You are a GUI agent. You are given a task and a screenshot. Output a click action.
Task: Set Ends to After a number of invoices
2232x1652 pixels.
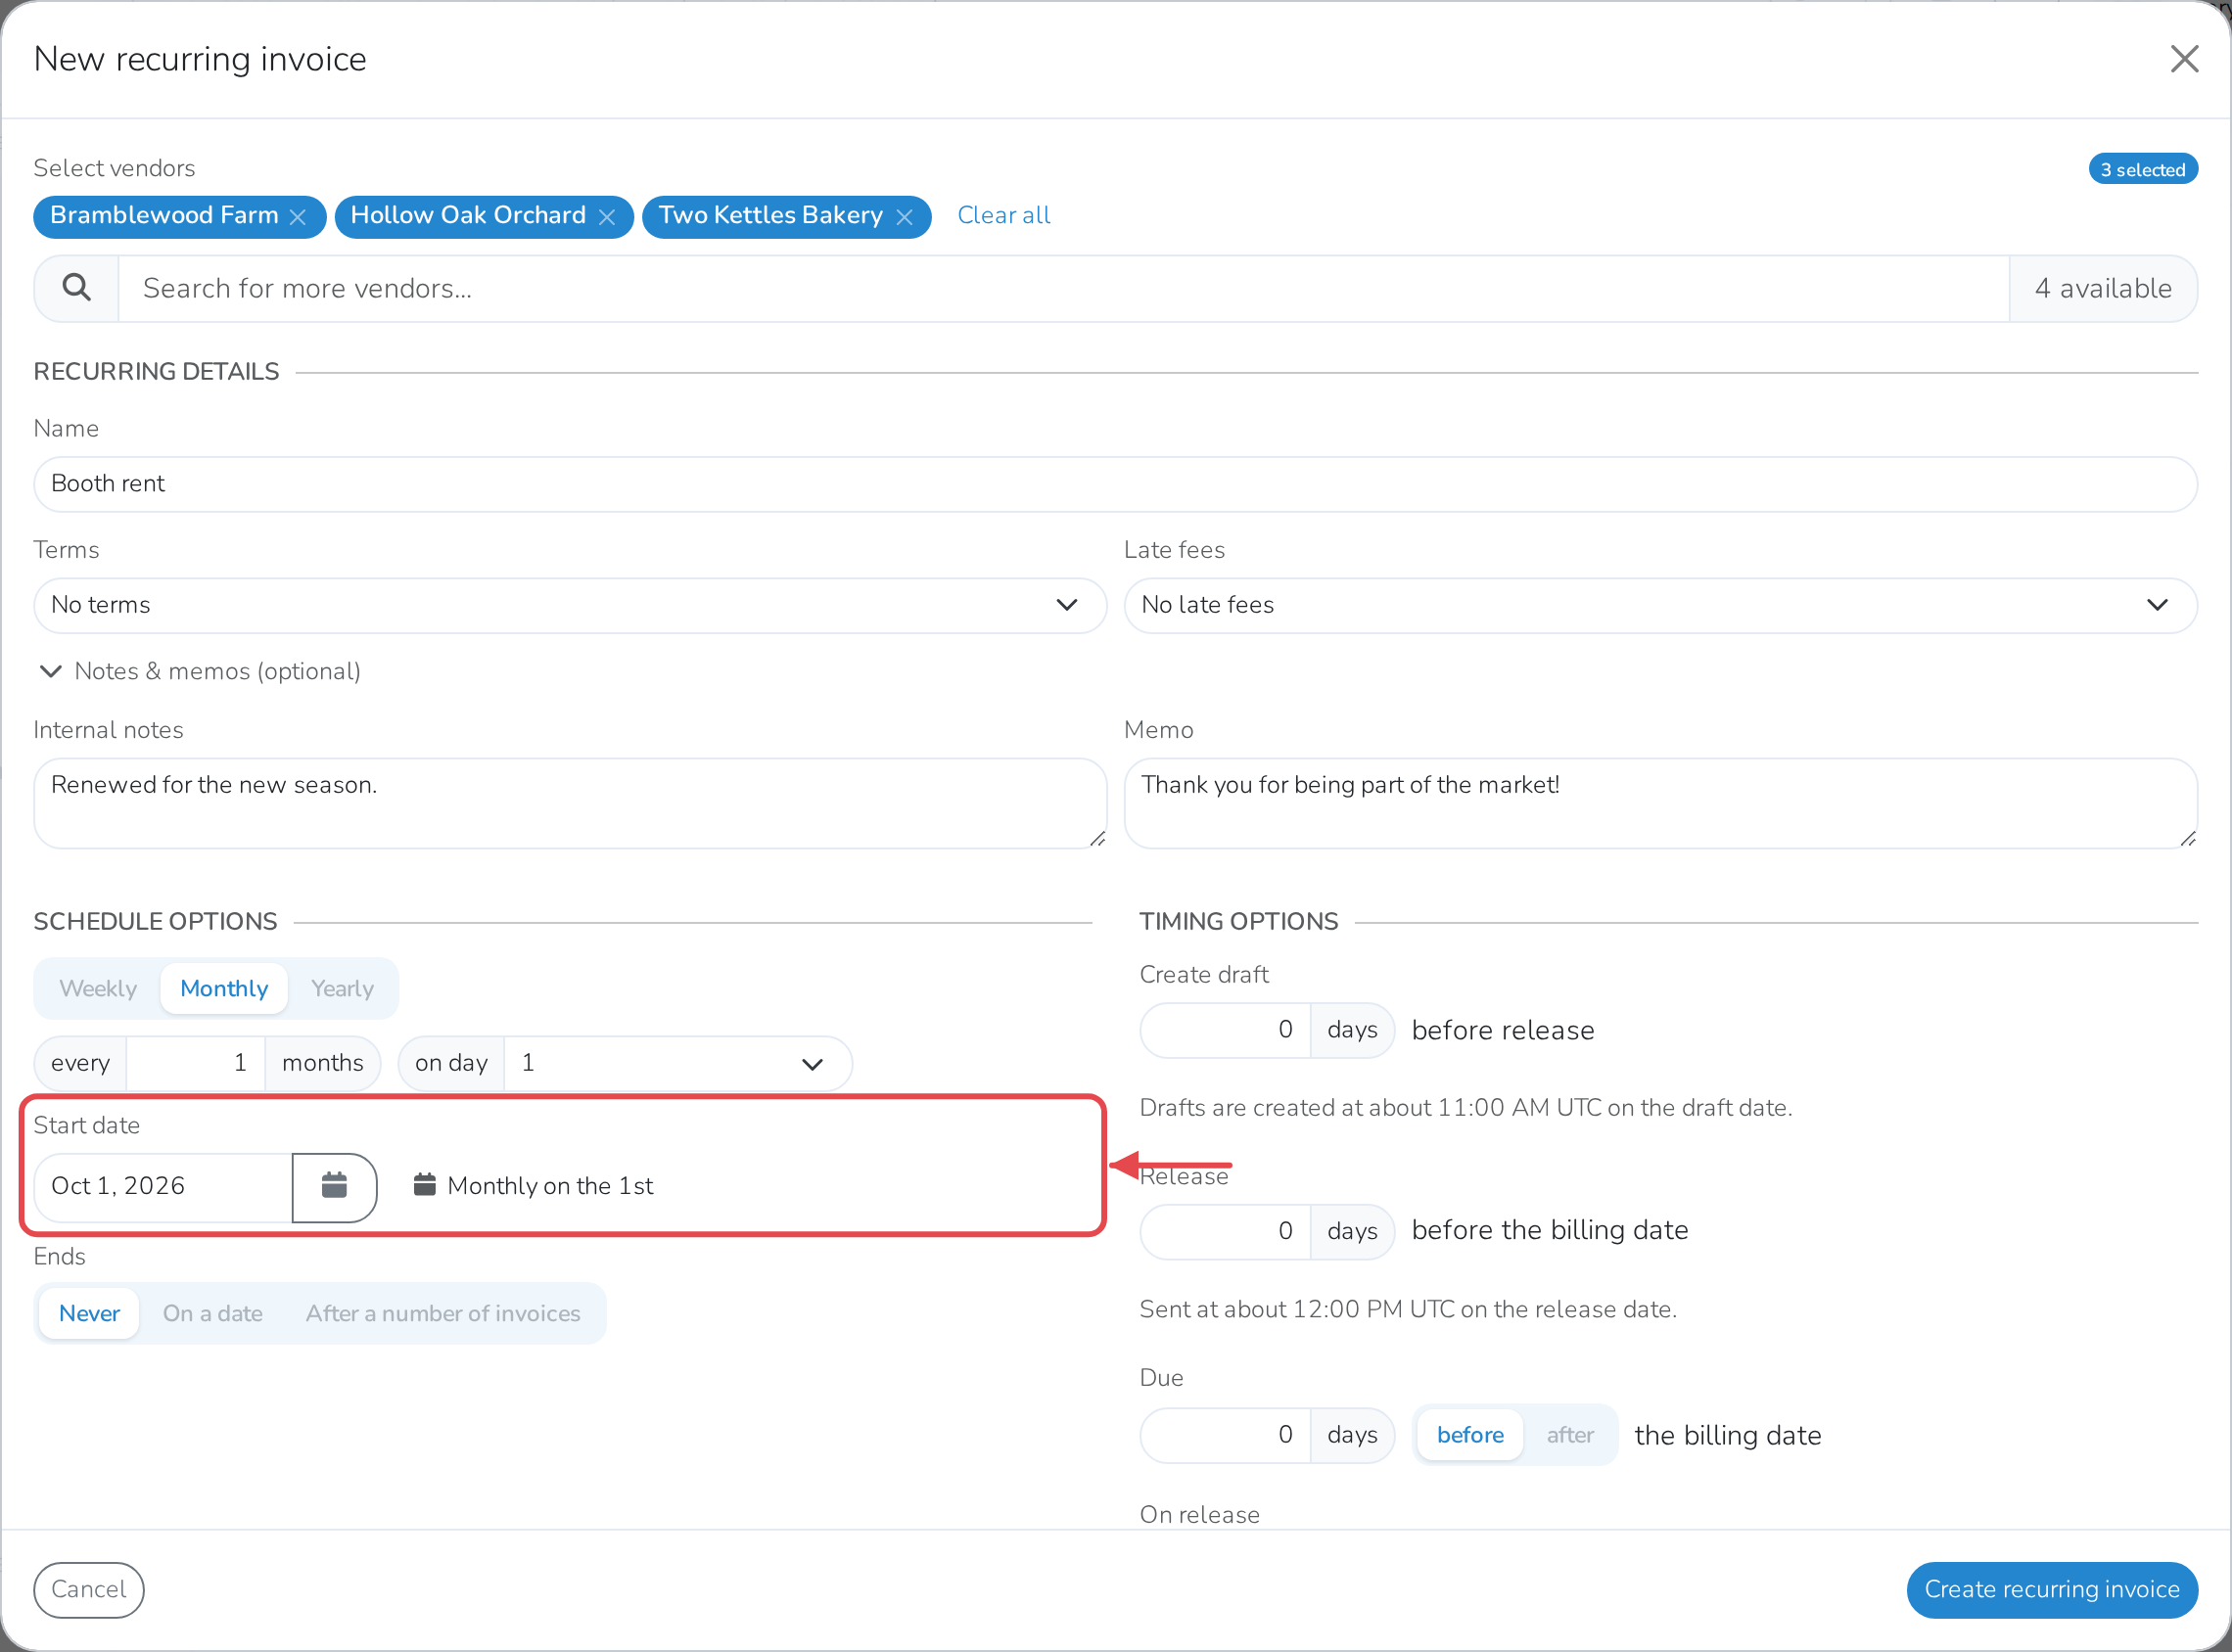pos(443,1313)
